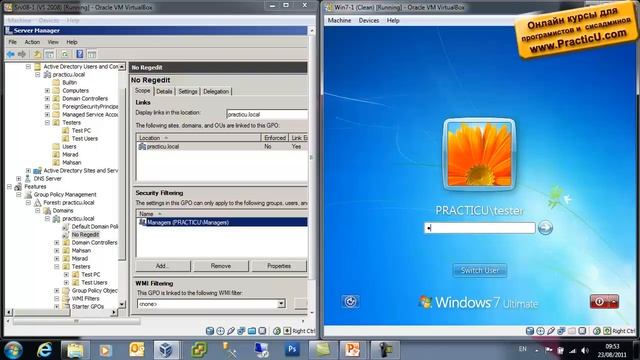Click mouse integration icon in Win7-1 VM status bar
Viewport: 640px width, 360px height.
[597, 331]
